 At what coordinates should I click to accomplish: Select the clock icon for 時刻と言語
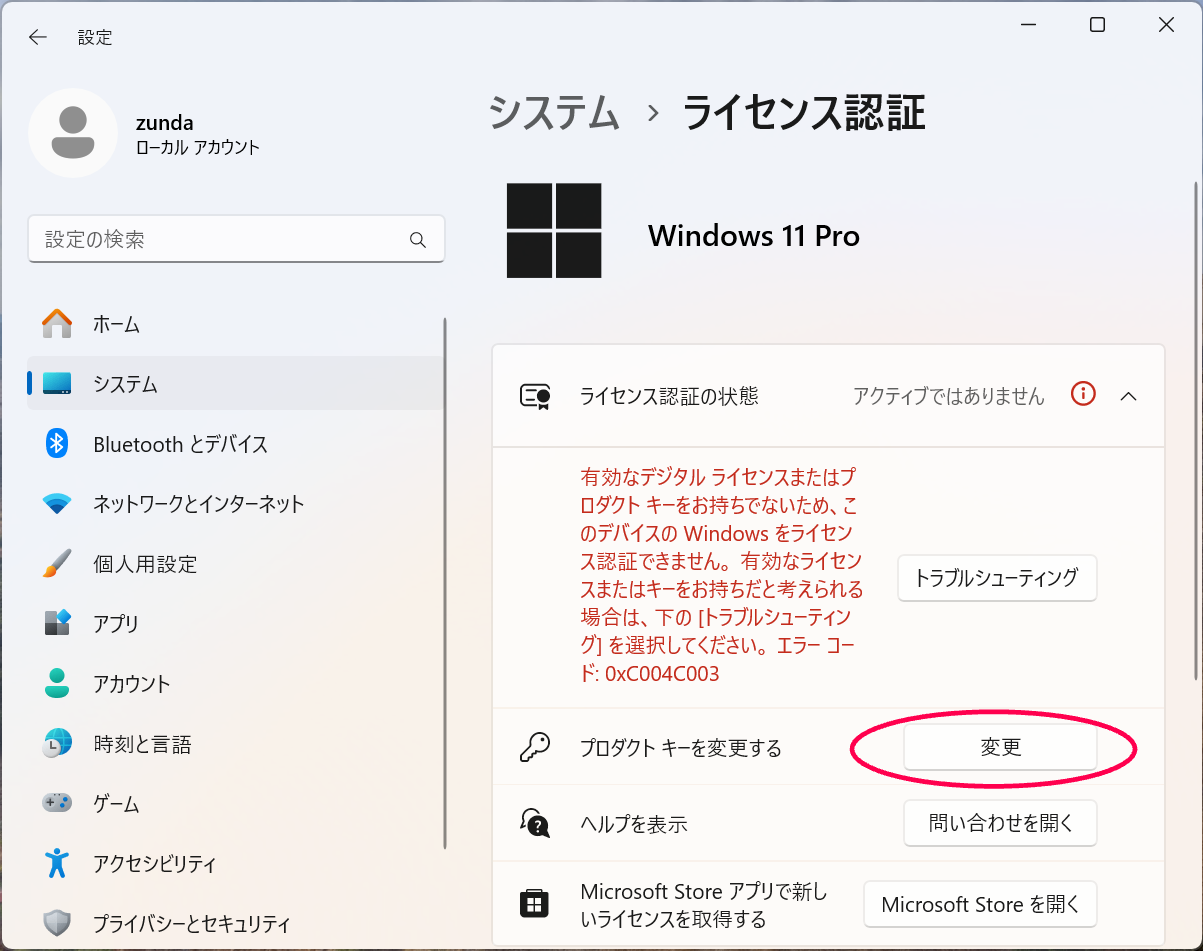pyautogui.click(x=57, y=743)
